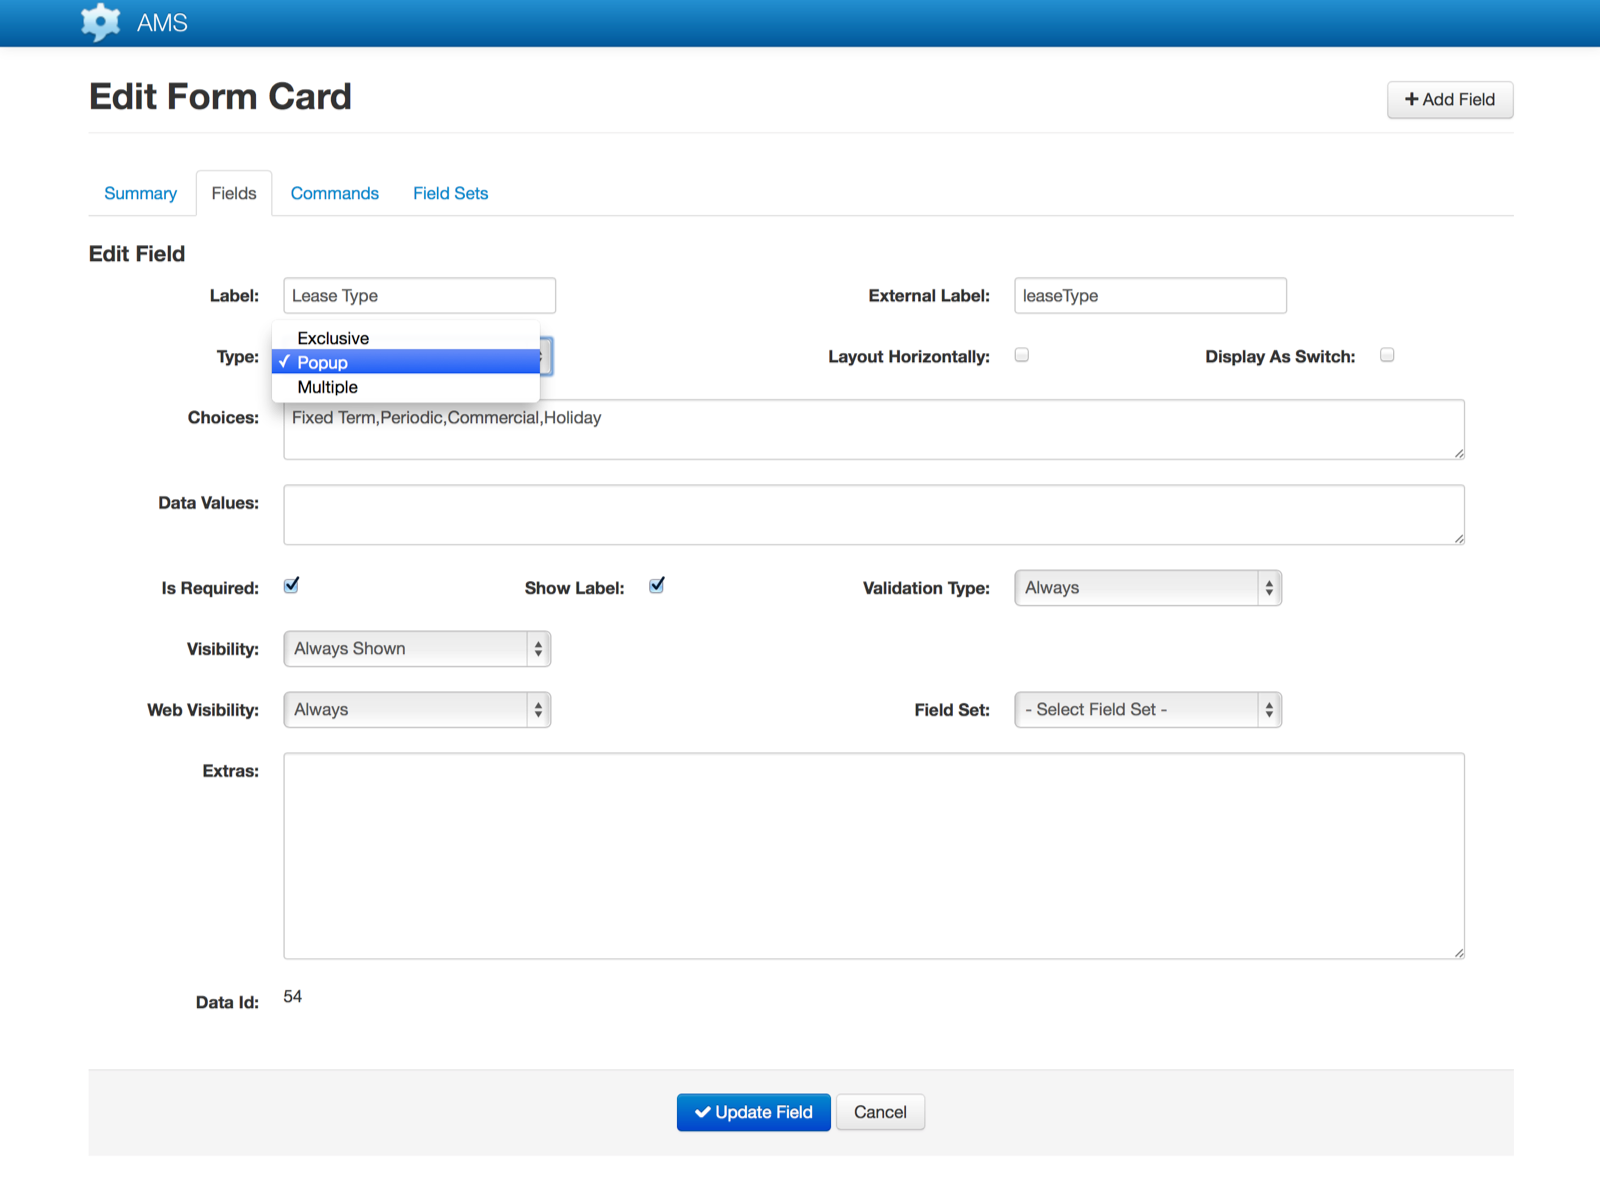Click the Cancel button

coord(880,1112)
